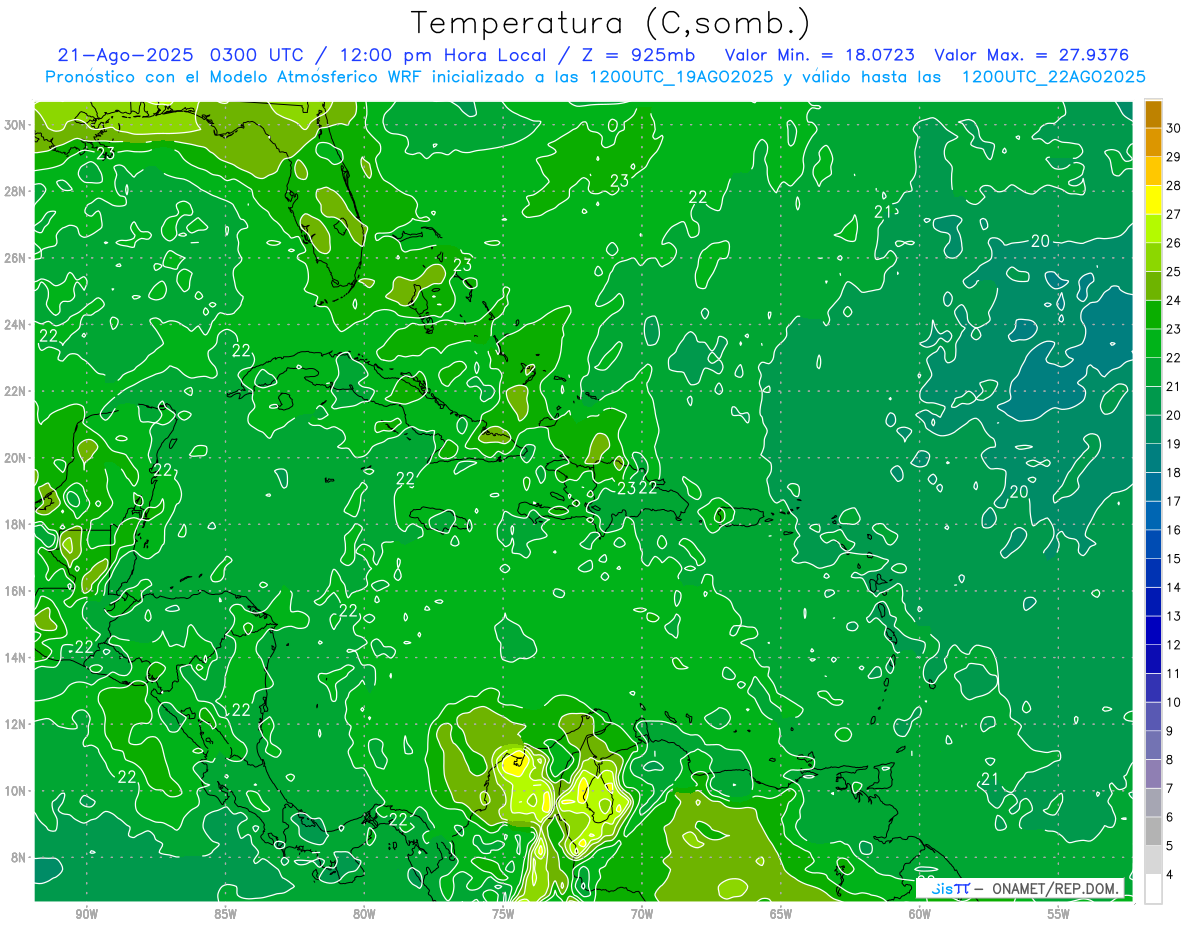Click the teal swatch between 18 and 19
This screenshot has width=1200, height=927.
coord(1154,458)
